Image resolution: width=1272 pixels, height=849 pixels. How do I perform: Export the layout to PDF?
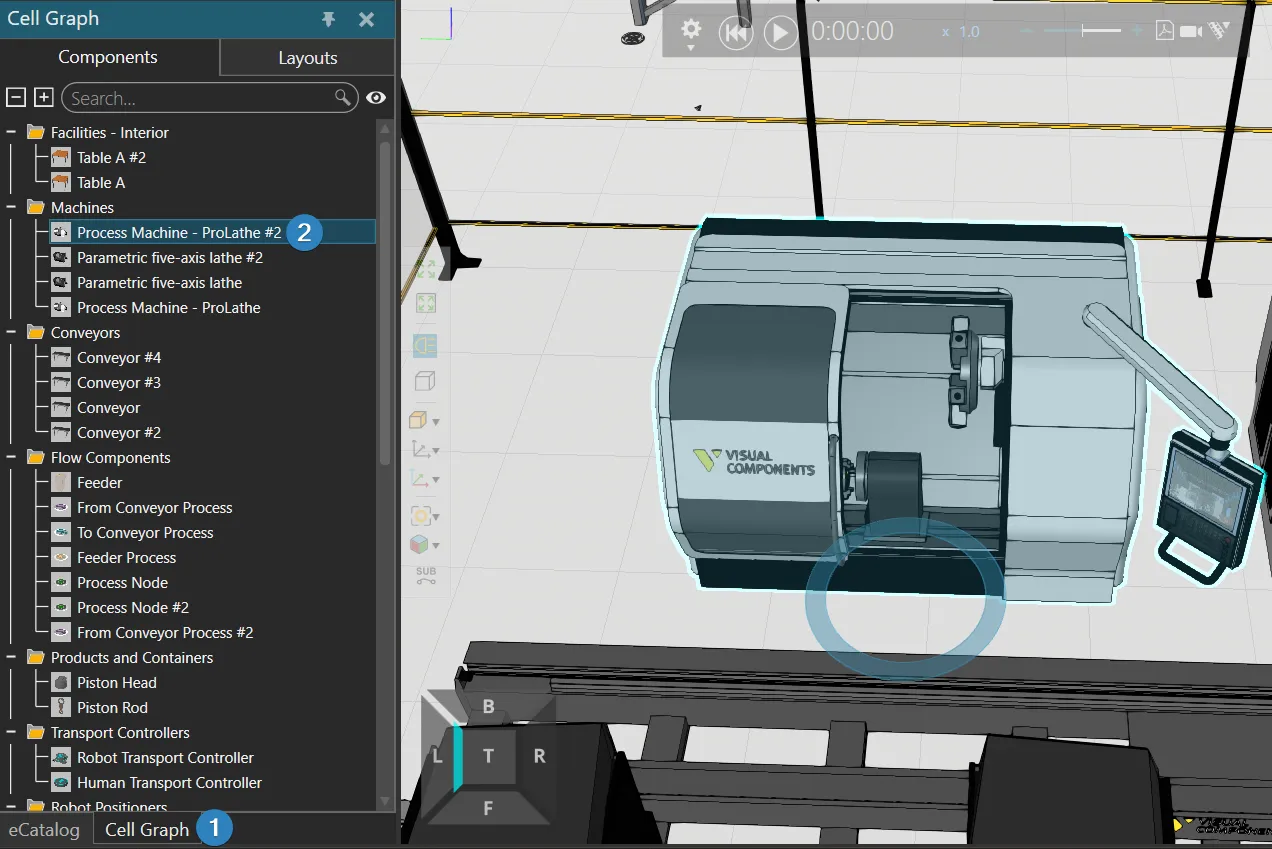click(x=1164, y=31)
